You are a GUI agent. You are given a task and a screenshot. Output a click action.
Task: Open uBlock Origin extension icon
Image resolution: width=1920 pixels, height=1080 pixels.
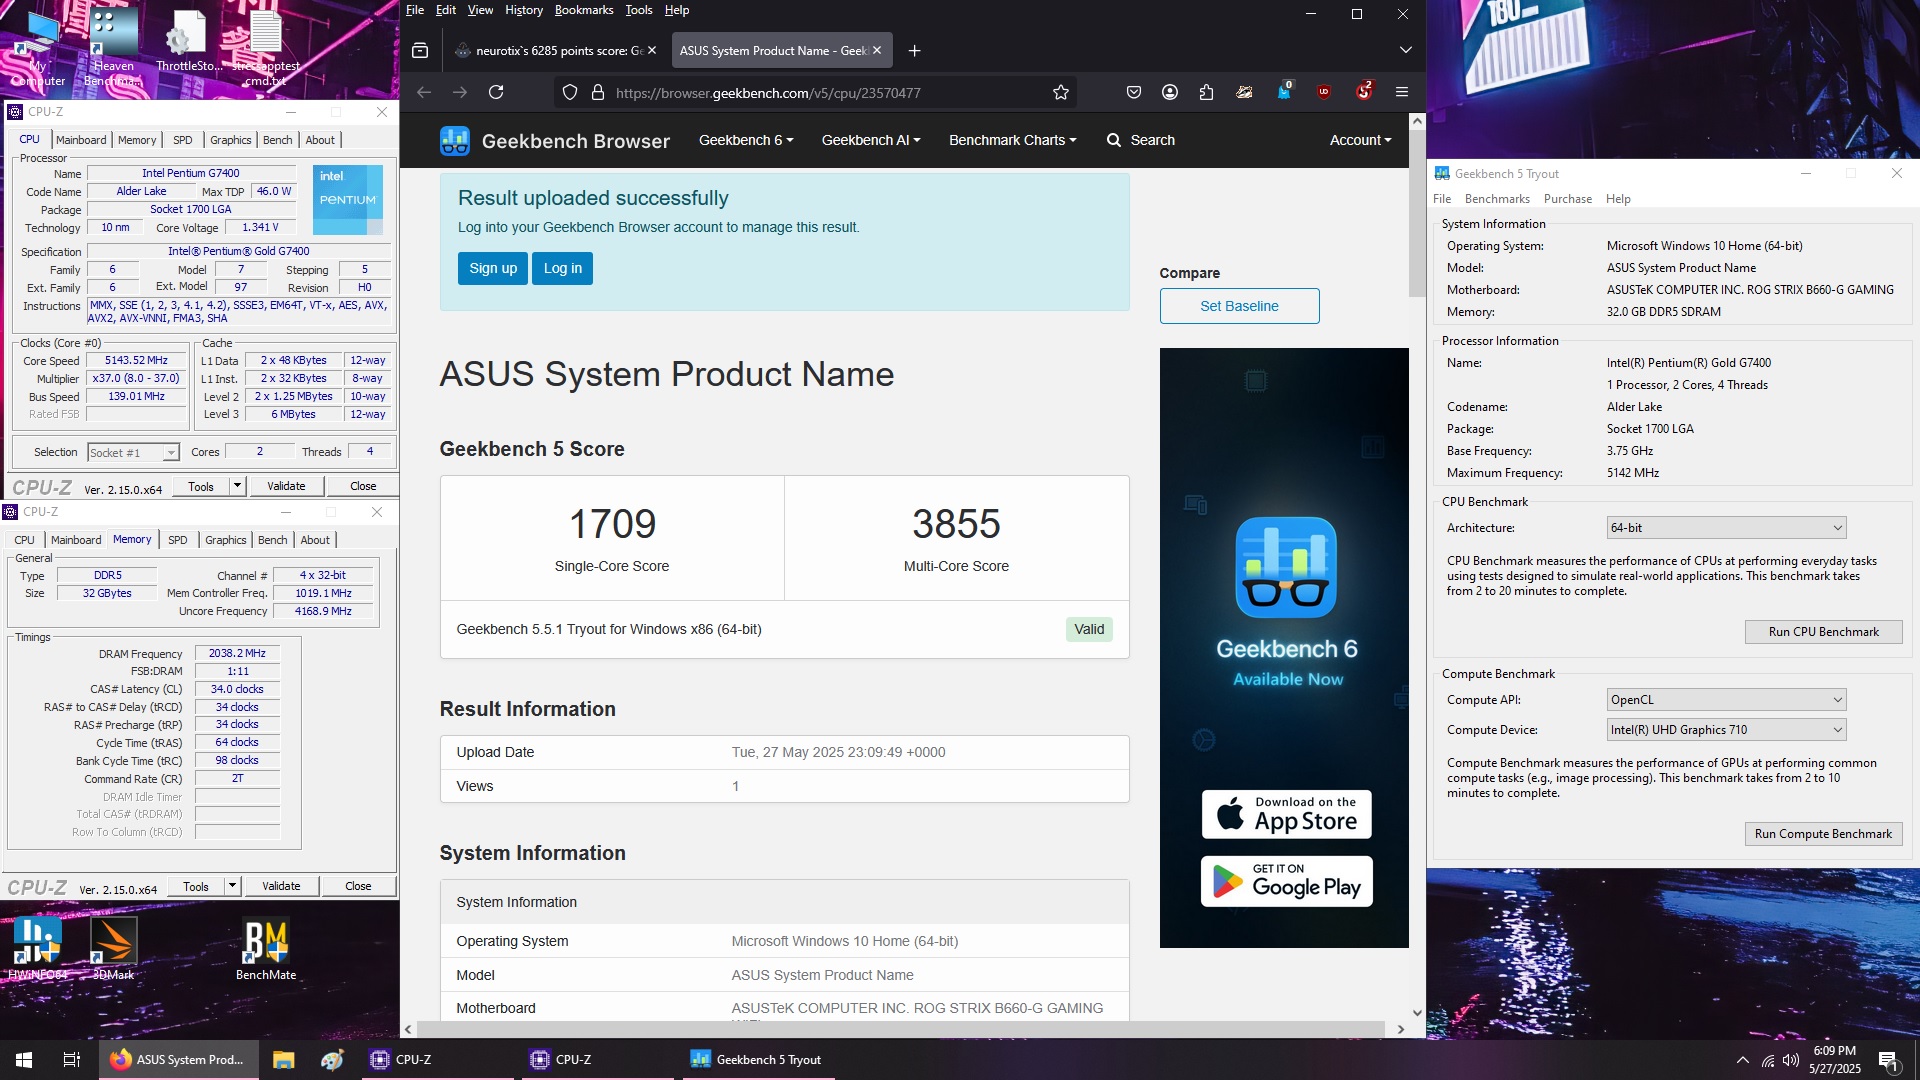point(1324,92)
